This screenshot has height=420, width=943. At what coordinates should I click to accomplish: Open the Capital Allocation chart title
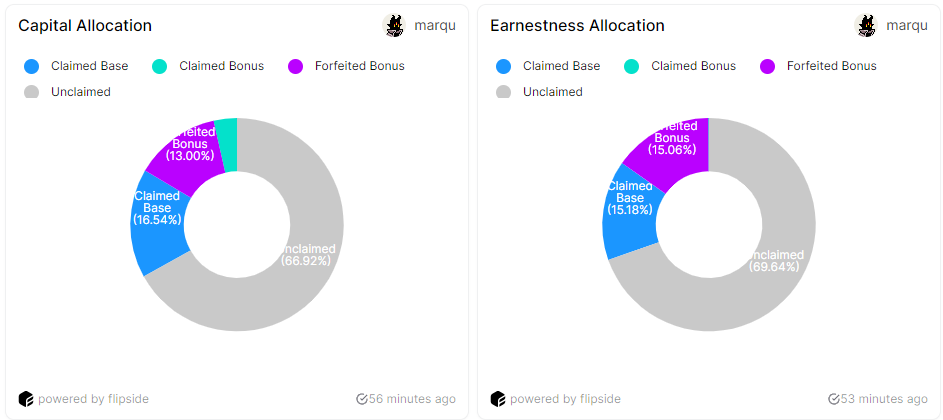click(x=85, y=26)
